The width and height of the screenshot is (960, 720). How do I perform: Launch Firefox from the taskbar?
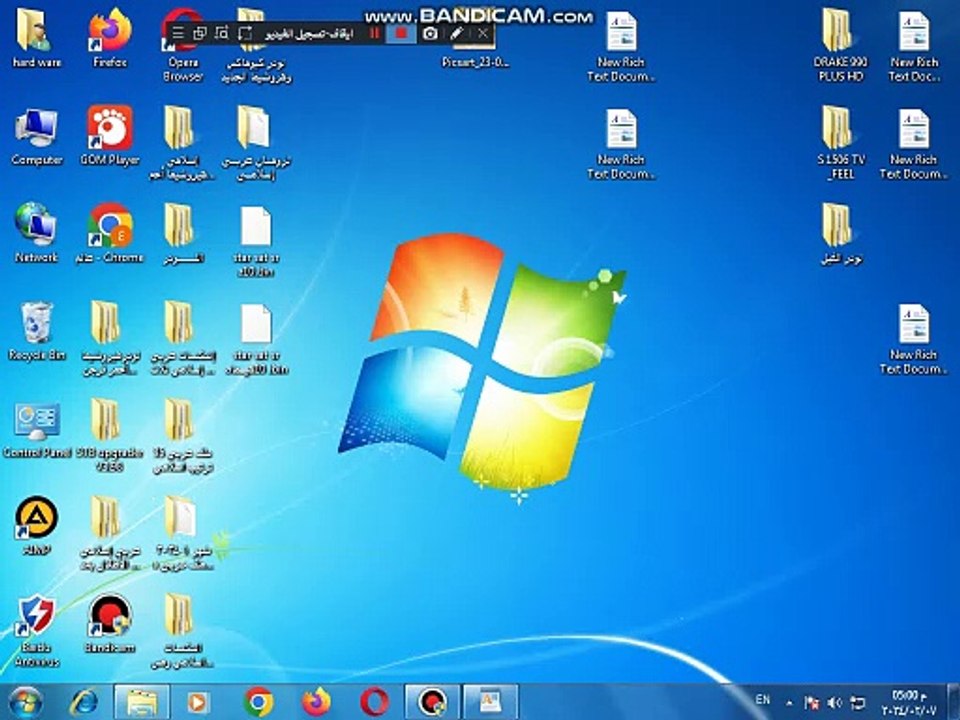[x=316, y=702]
